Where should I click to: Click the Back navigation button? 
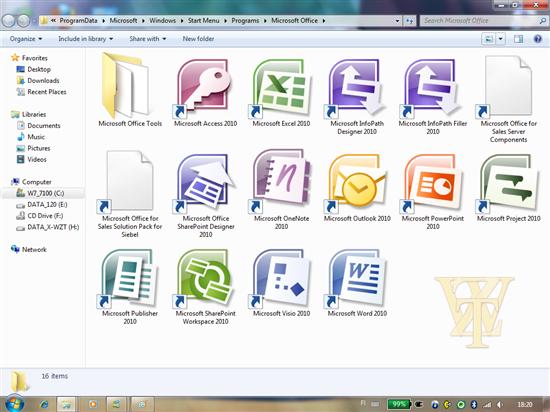click(x=8, y=21)
